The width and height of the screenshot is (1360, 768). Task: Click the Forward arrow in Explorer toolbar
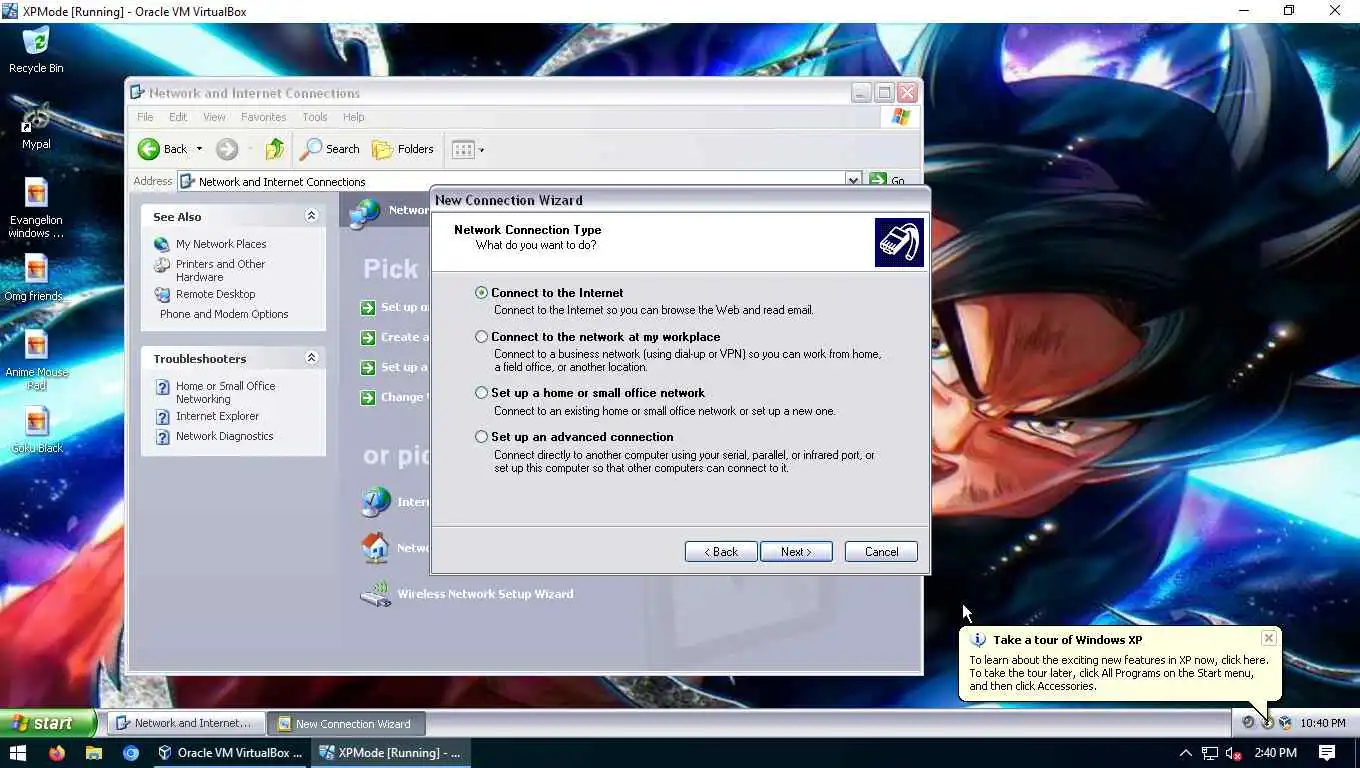(x=227, y=149)
